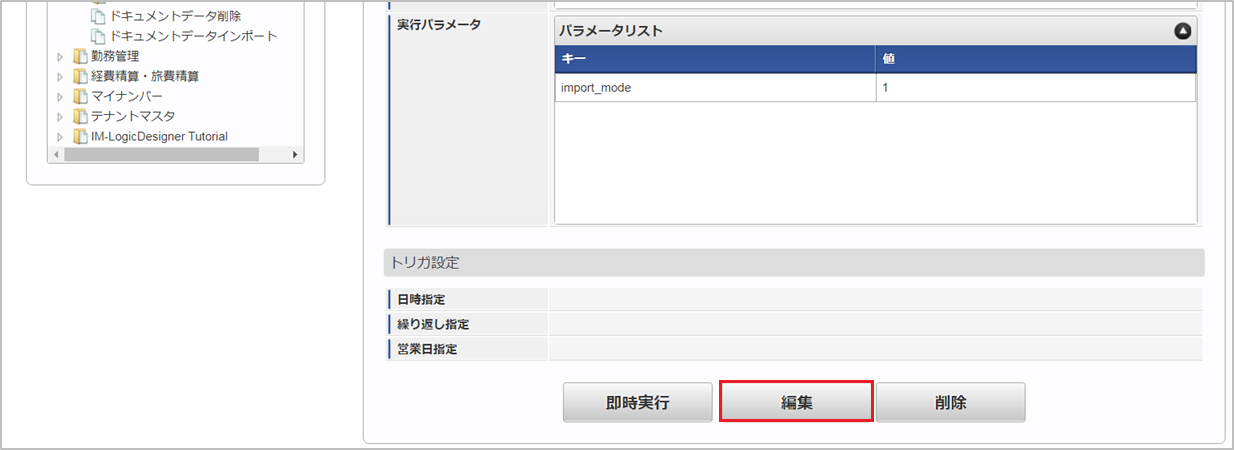The image size is (1234, 450).
Task: Click the tree scrollbar left arrow
Action: click(x=55, y=155)
